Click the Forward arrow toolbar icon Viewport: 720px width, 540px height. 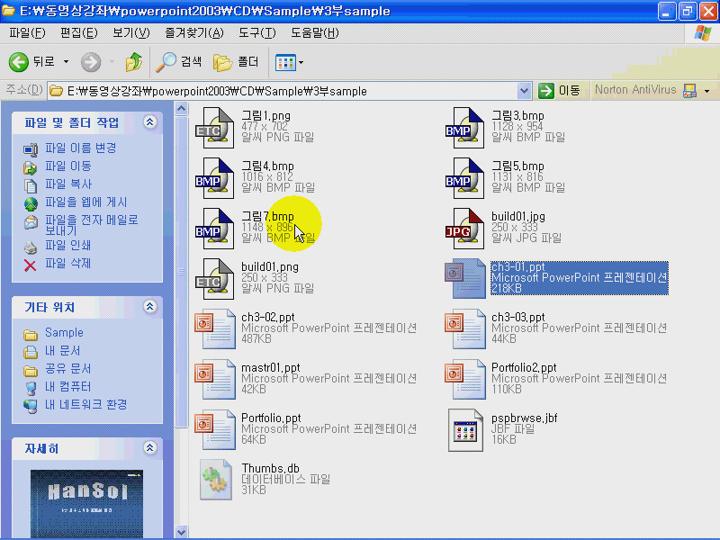coord(91,62)
